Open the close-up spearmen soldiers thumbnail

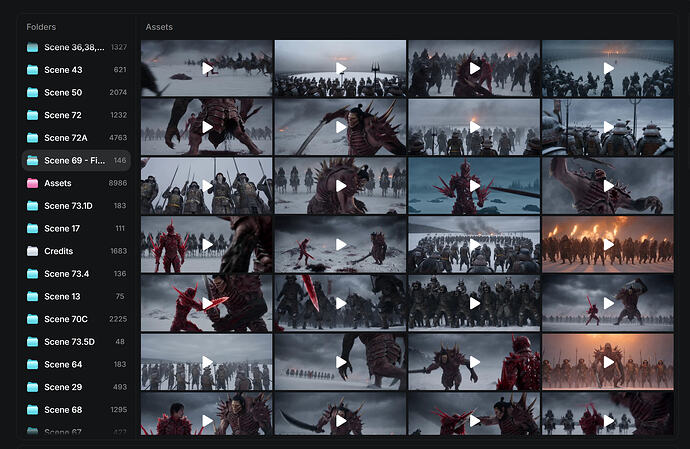tap(206, 185)
